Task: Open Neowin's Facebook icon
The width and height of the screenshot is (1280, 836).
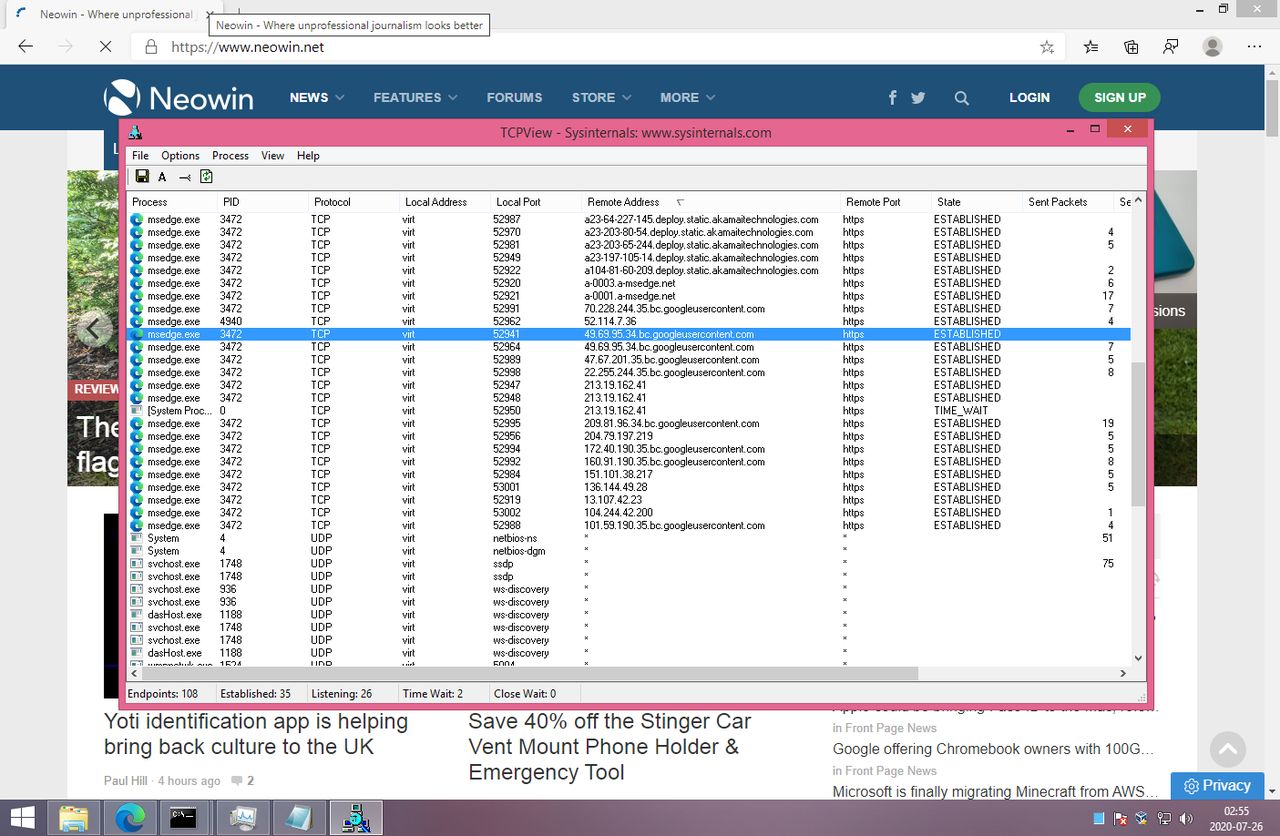Action: point(893,98)
